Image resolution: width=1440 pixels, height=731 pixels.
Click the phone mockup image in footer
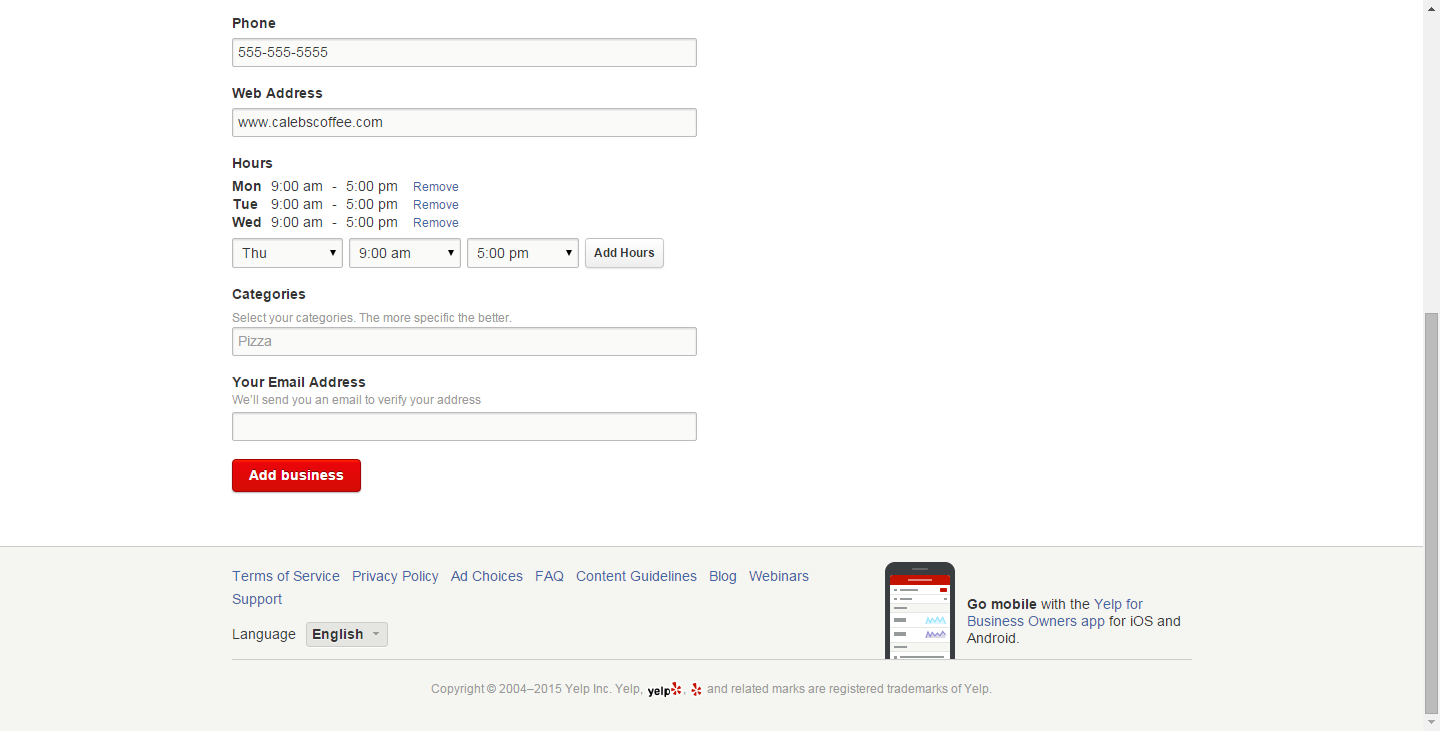[x=919, y=610]
